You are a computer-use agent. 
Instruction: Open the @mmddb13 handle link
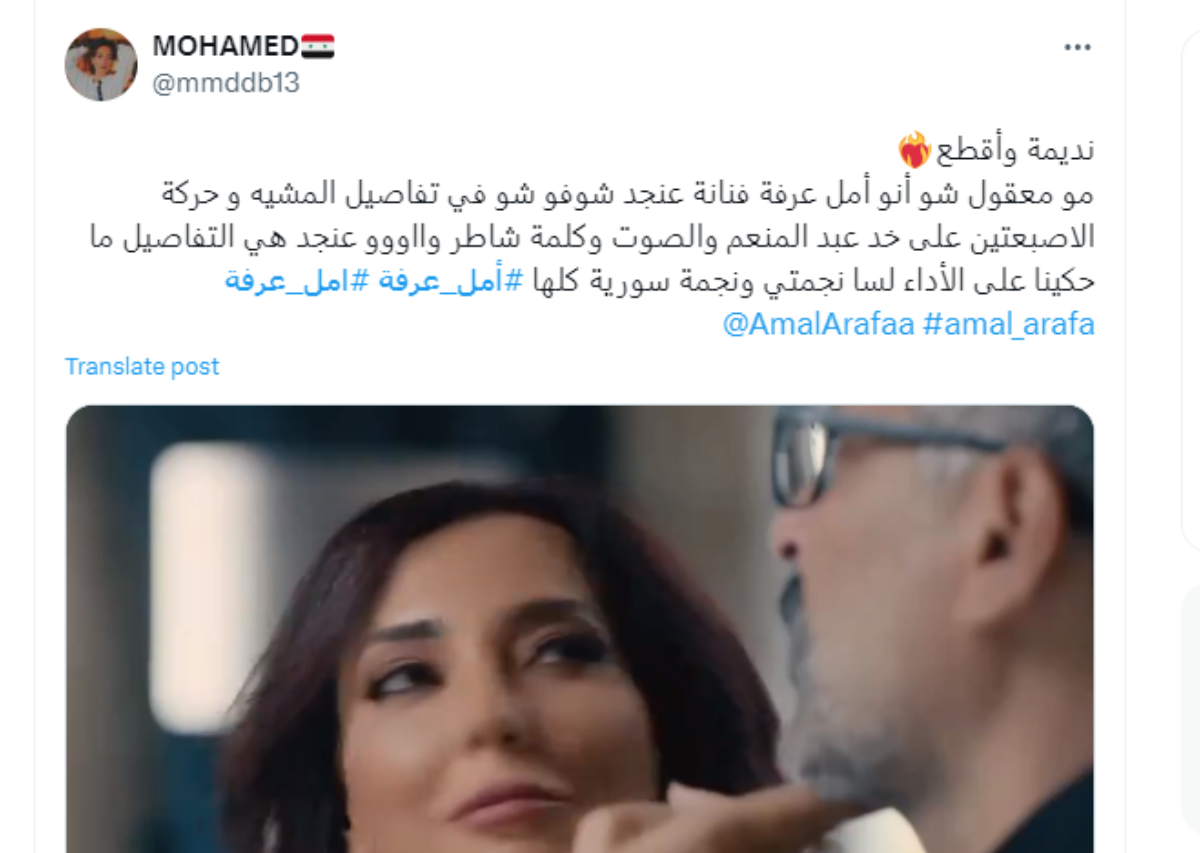[x=226, y=83]
